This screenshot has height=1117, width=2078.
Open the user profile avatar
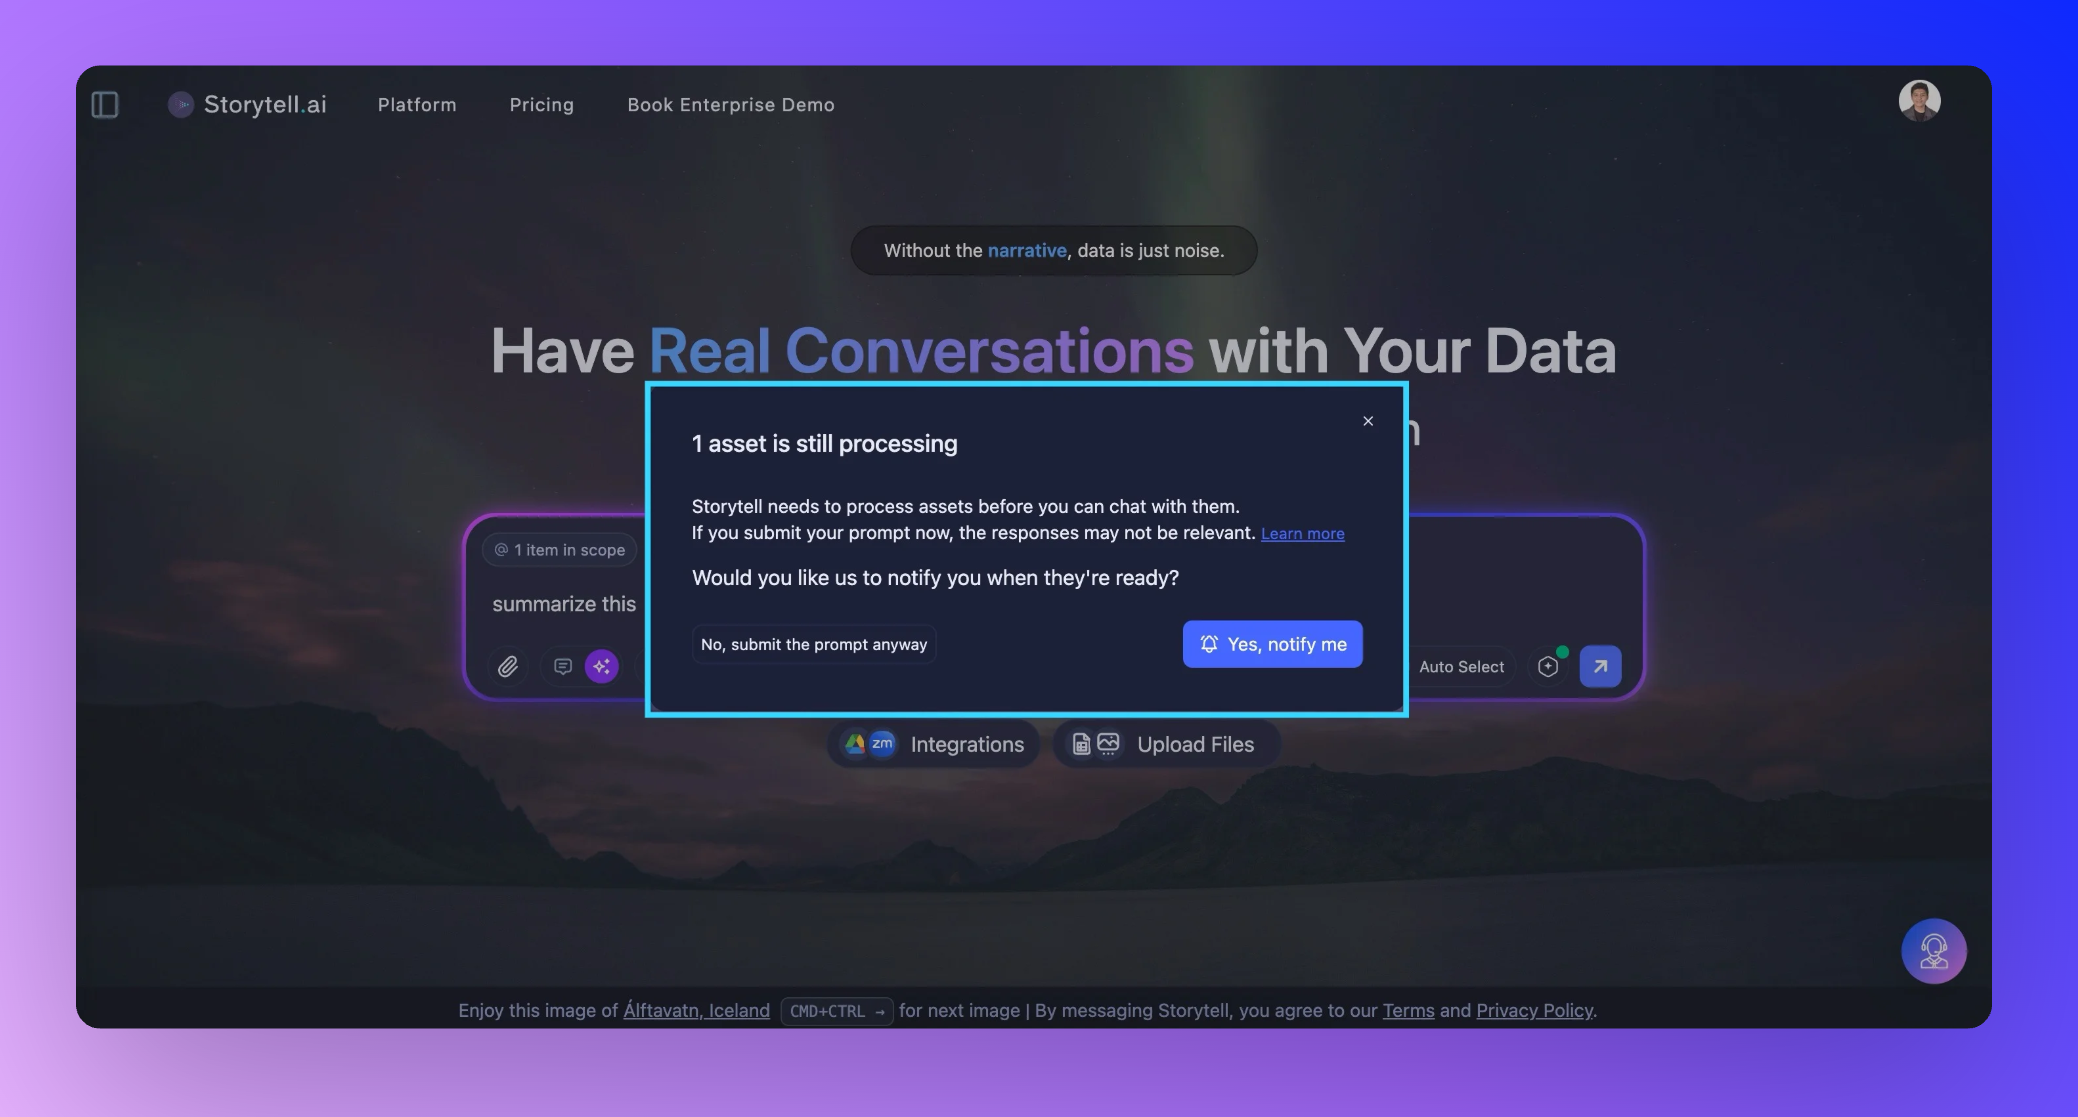coord(1919,101)
